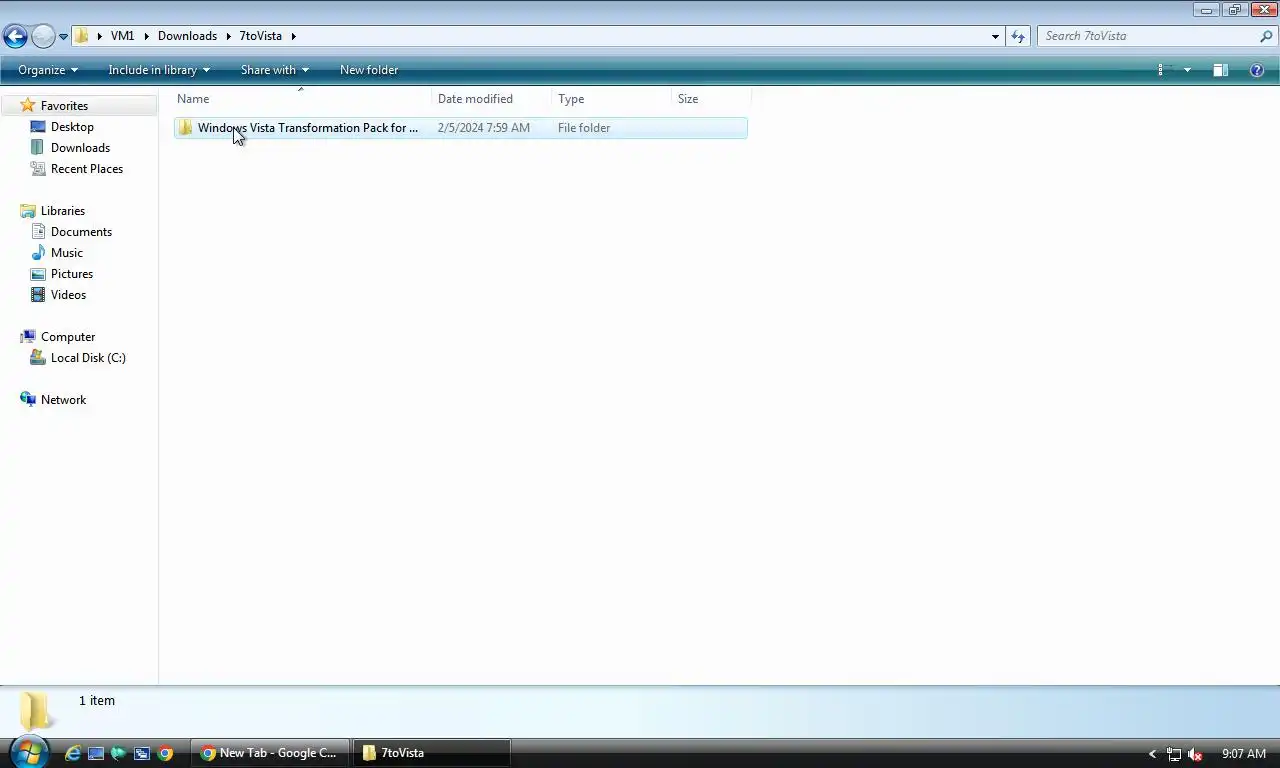Click the 7toVista taskbar button
The width and height of the screenshot is (1280, 768).
[432, 753]
